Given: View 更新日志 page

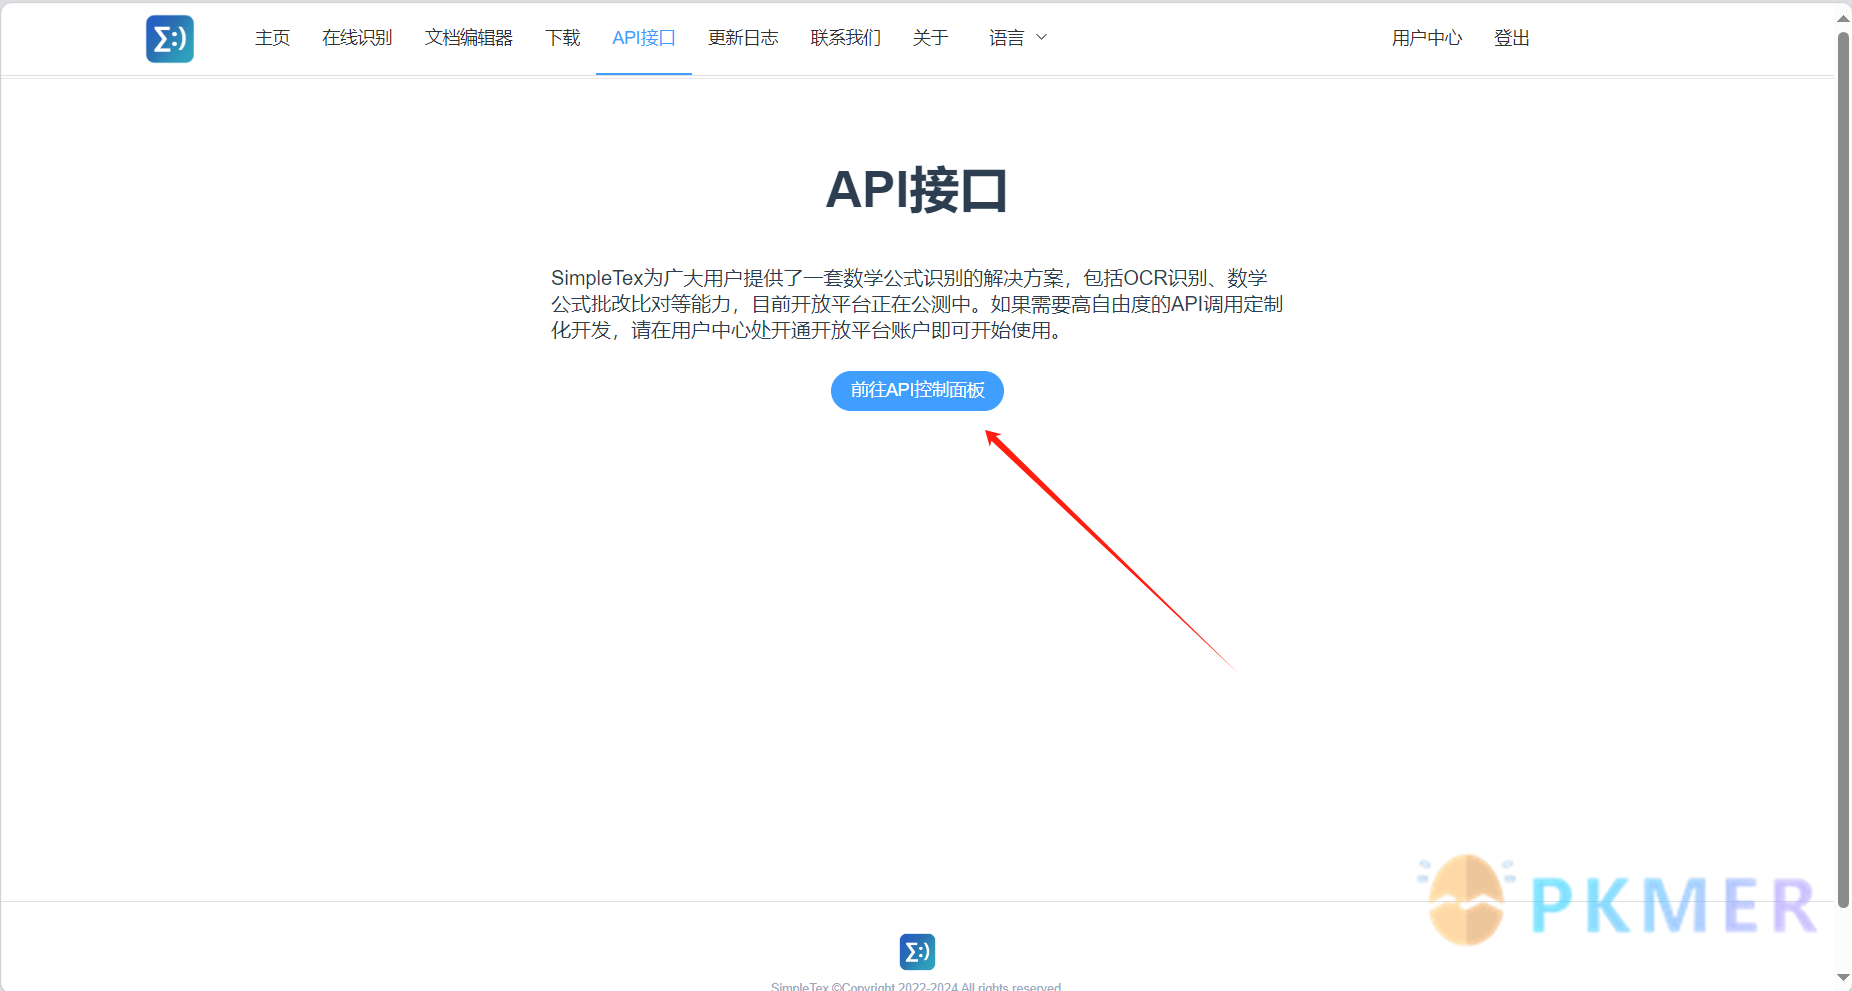Looking at the screenshot, I should tap(743, 38).
